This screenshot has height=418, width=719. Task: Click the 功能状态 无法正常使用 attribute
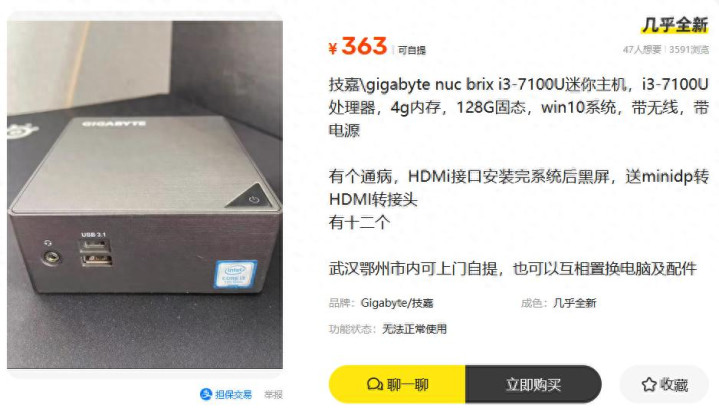(387, 329)
